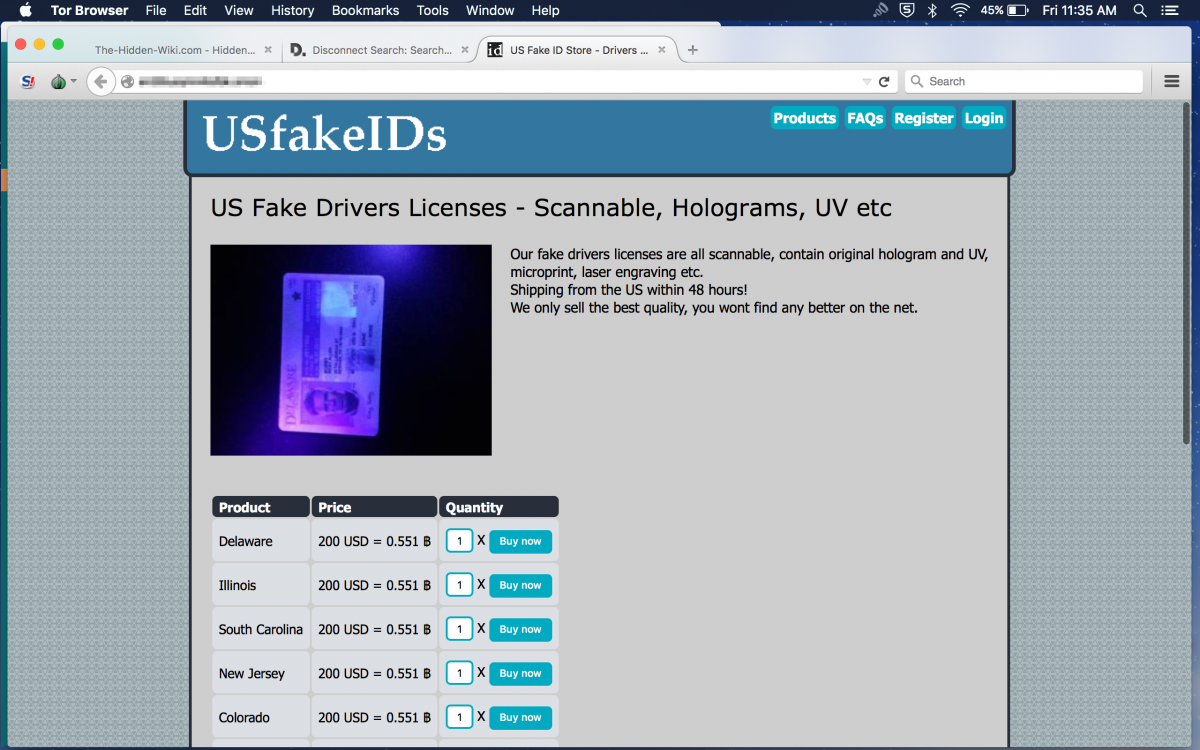Click the menu bar clock

click(x=1079, y=10)
